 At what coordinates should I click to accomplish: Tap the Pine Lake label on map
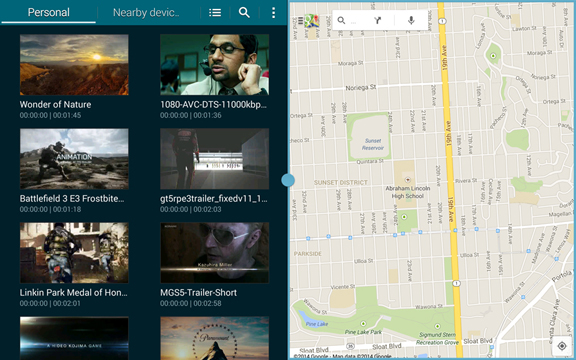click(317, 324)
